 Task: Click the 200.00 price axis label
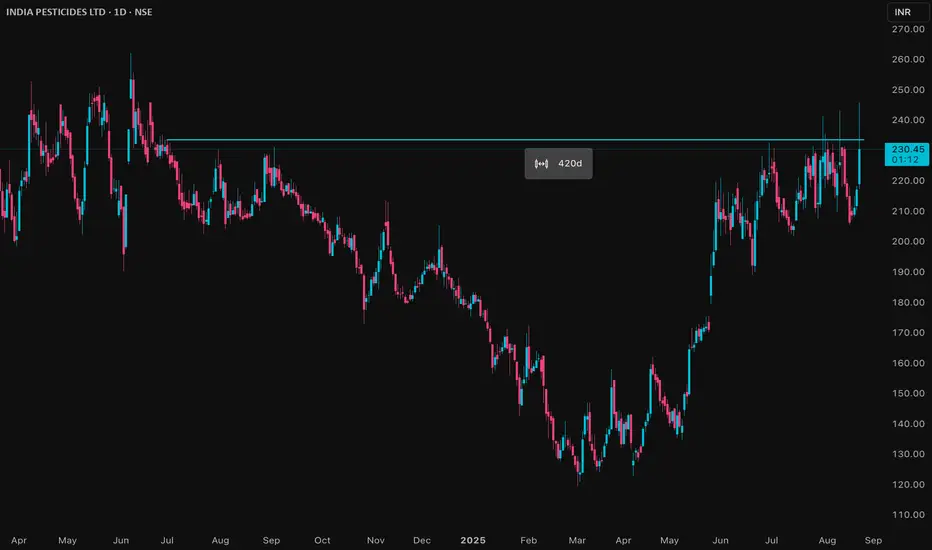click(908, 241)
